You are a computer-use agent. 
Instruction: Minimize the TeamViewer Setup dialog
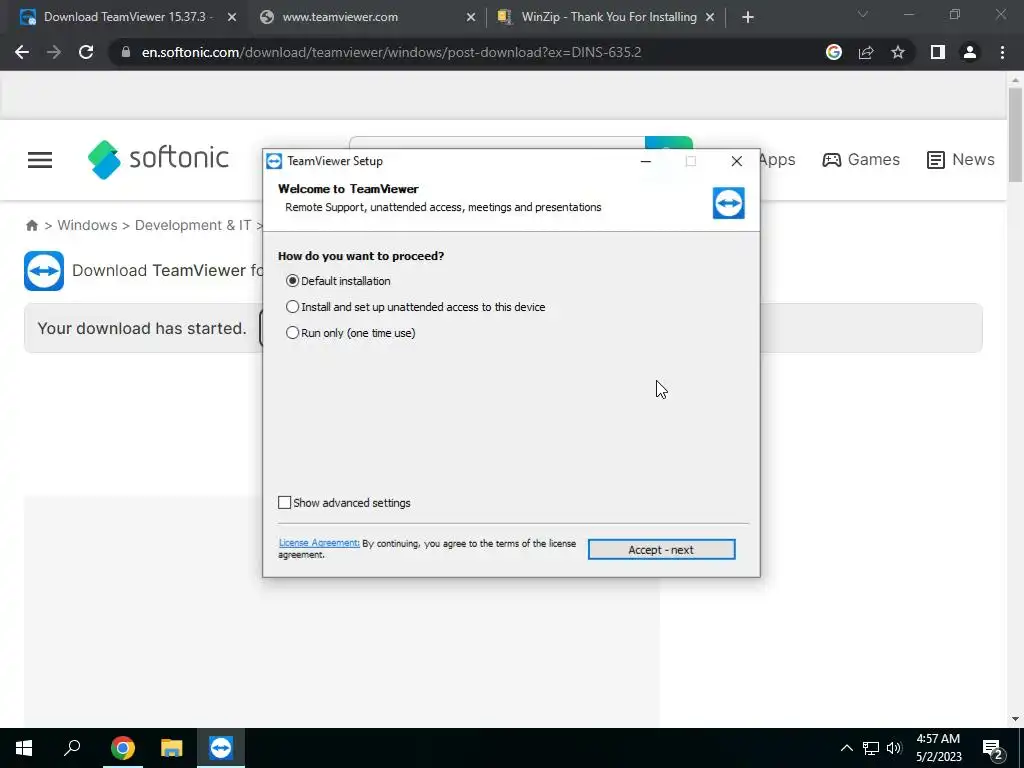click(646, 161)
